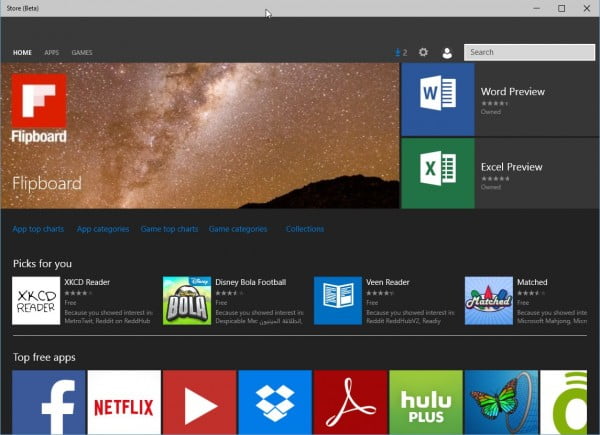Close the Store (Beta) window

pos(587,8)
